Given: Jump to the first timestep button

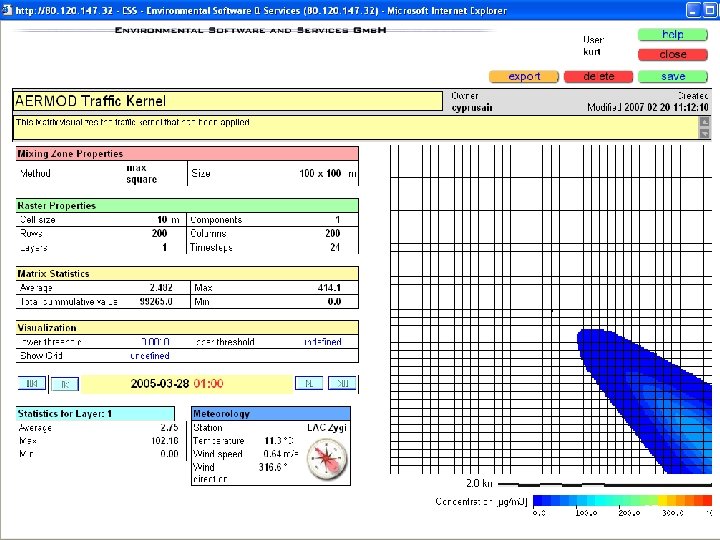Looking at the screenshot, I should pyautogui.click(x=30, y=383).
